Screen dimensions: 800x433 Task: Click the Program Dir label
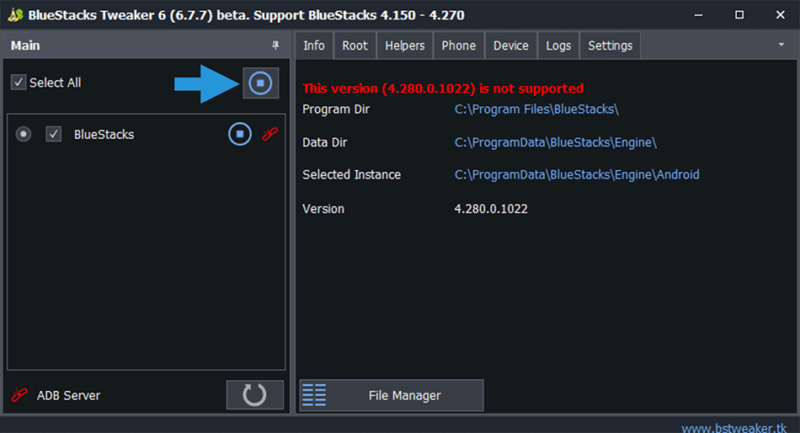[336, 109]
